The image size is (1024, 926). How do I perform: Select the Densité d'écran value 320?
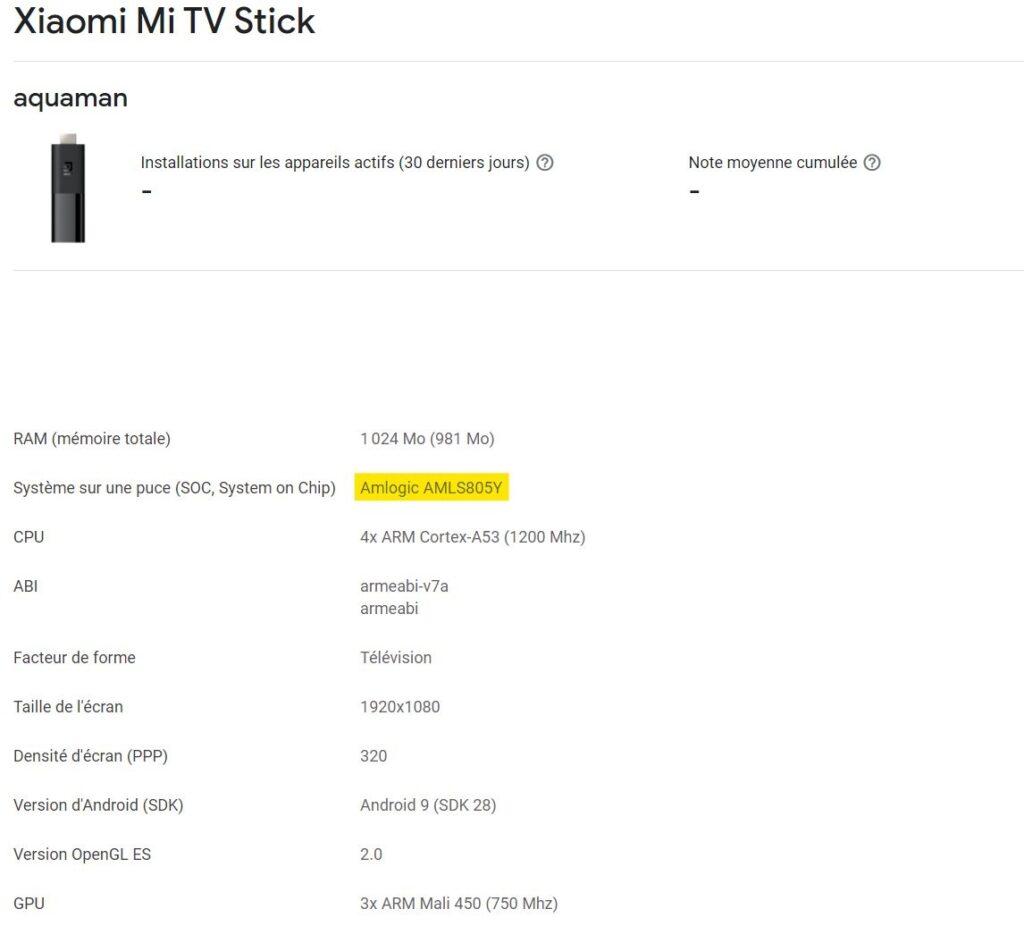click(372, 755)
